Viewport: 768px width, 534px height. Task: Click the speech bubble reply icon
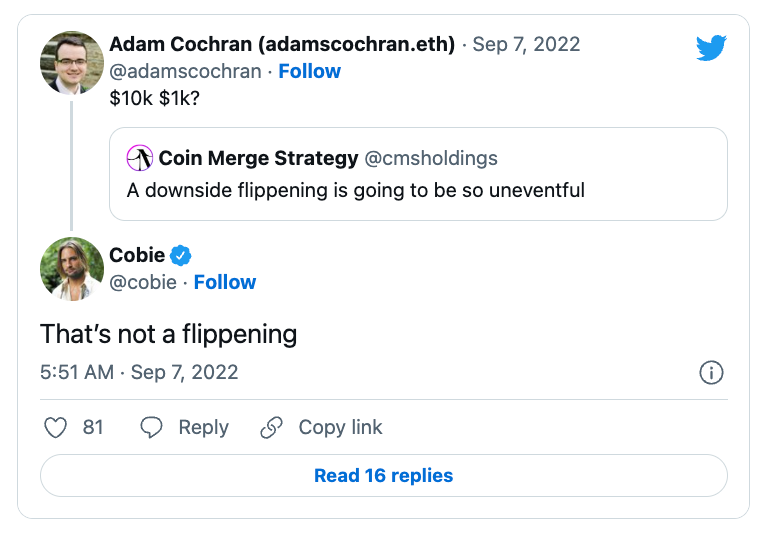coord(151,427)
